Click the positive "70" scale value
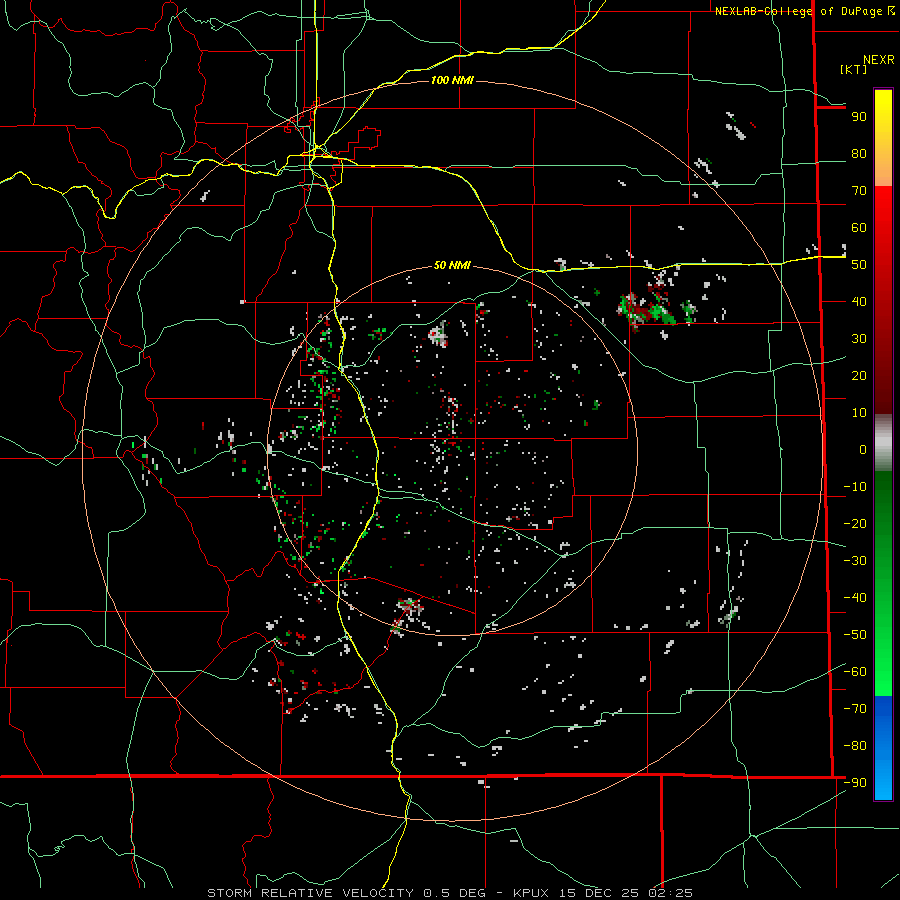 [859, 191]
